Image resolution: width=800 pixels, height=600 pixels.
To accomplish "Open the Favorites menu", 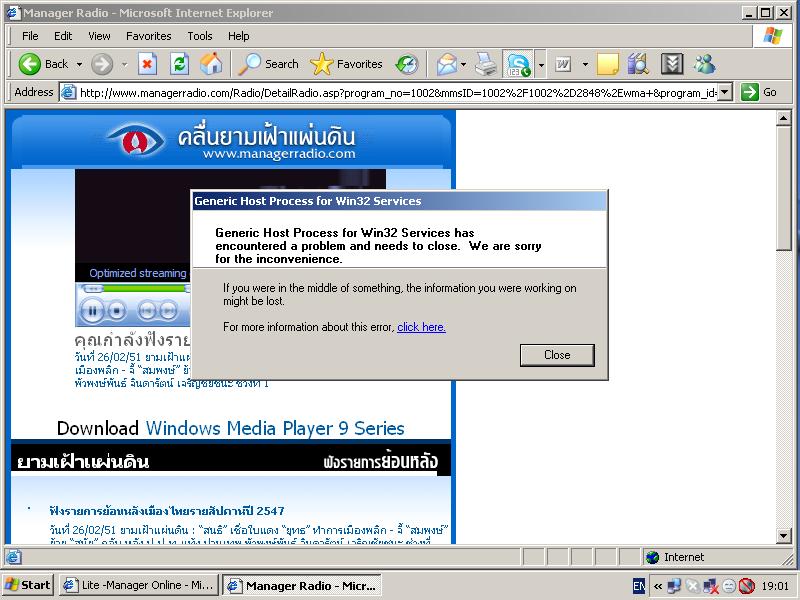I will [148, 36].
